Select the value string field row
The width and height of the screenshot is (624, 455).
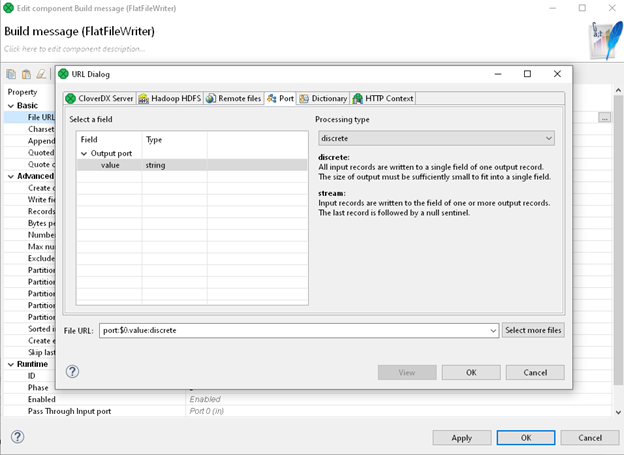pos(192,165)
